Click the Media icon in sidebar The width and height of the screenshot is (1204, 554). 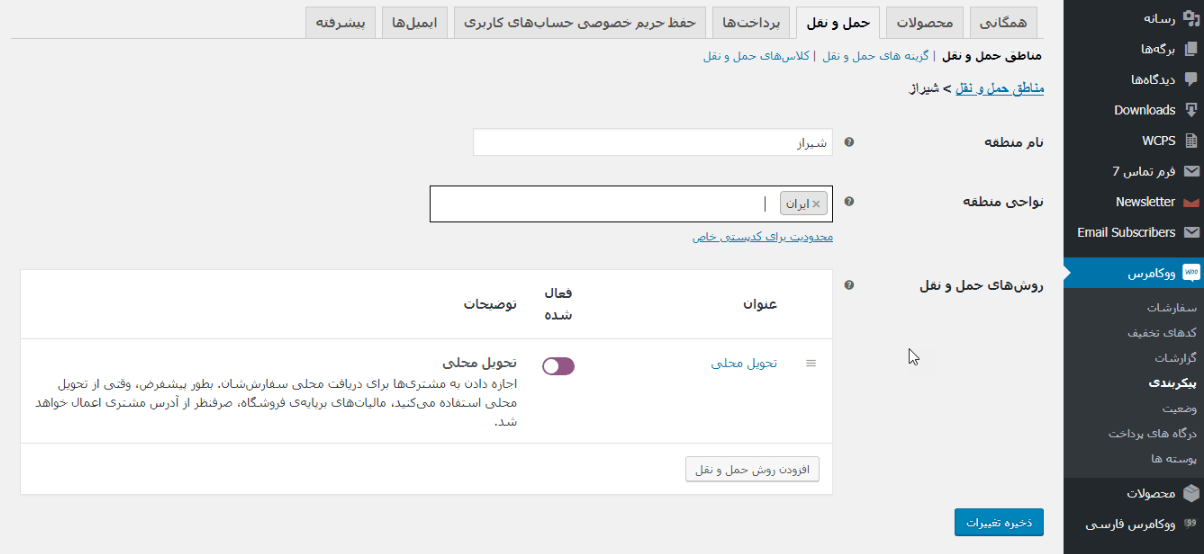coord(1190,18)
